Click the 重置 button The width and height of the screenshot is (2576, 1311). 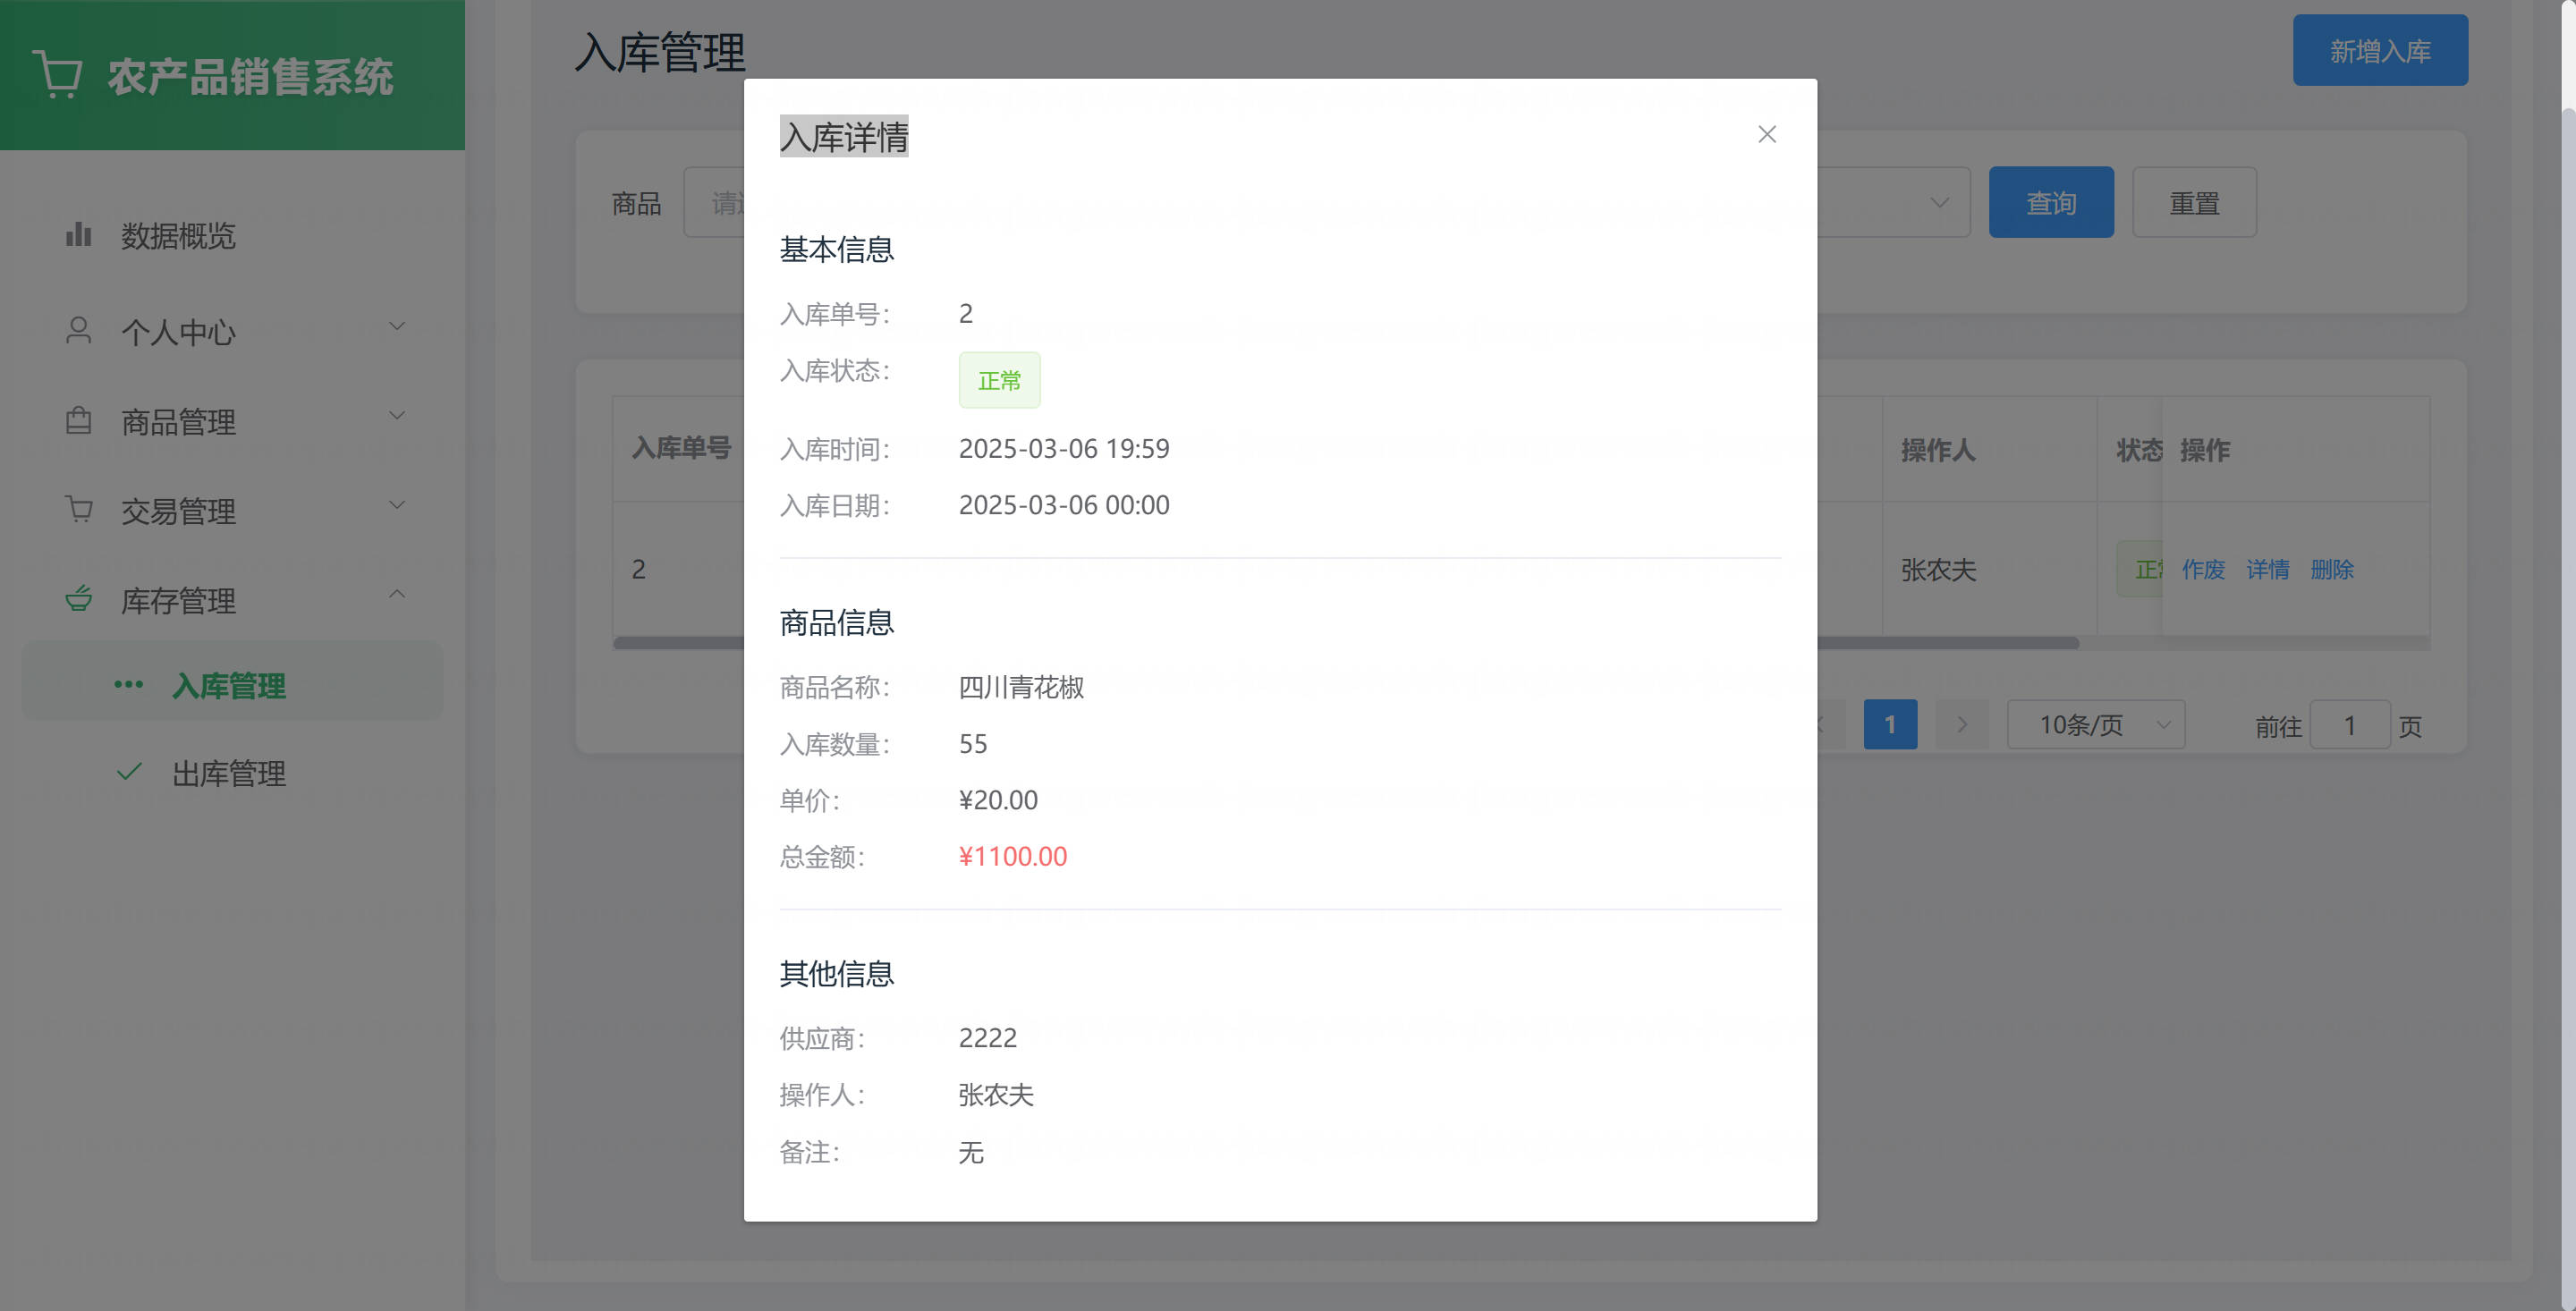pyautogui.click(x=2194, y=202)
